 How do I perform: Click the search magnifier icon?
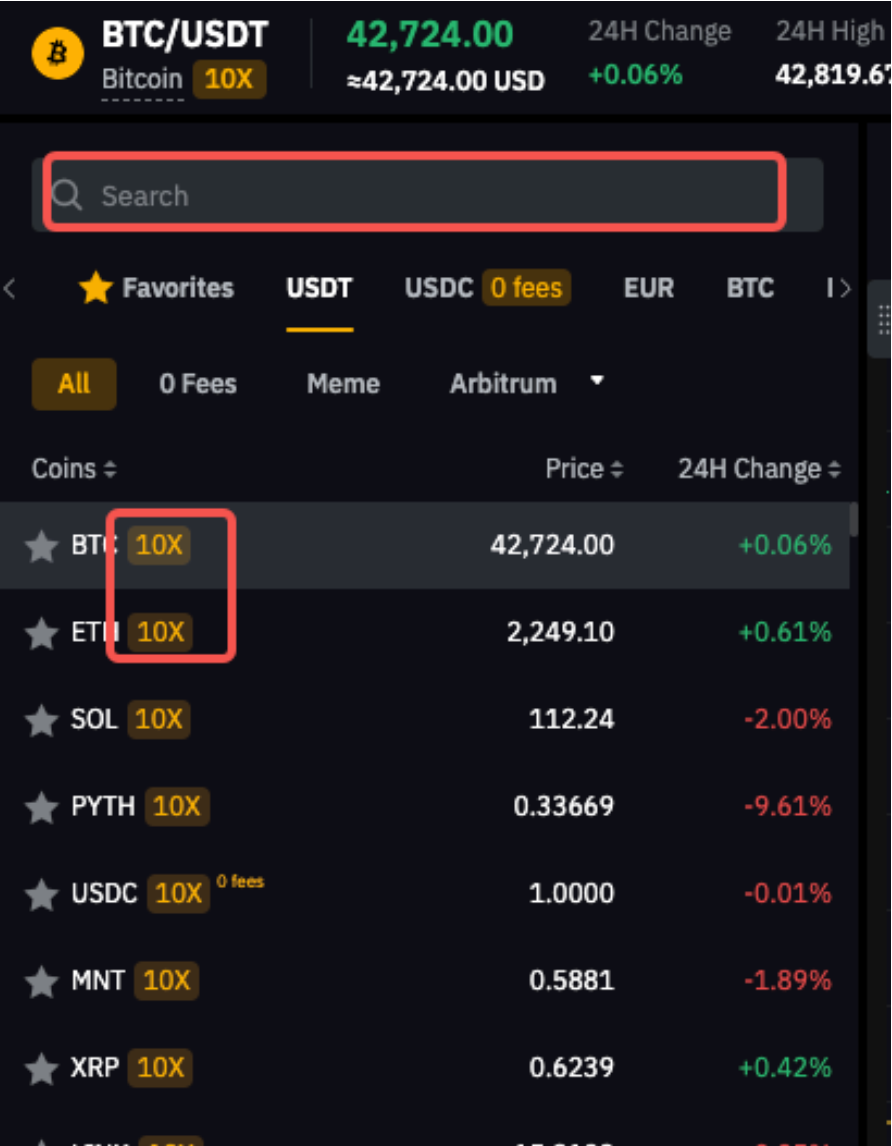point(68,195)
